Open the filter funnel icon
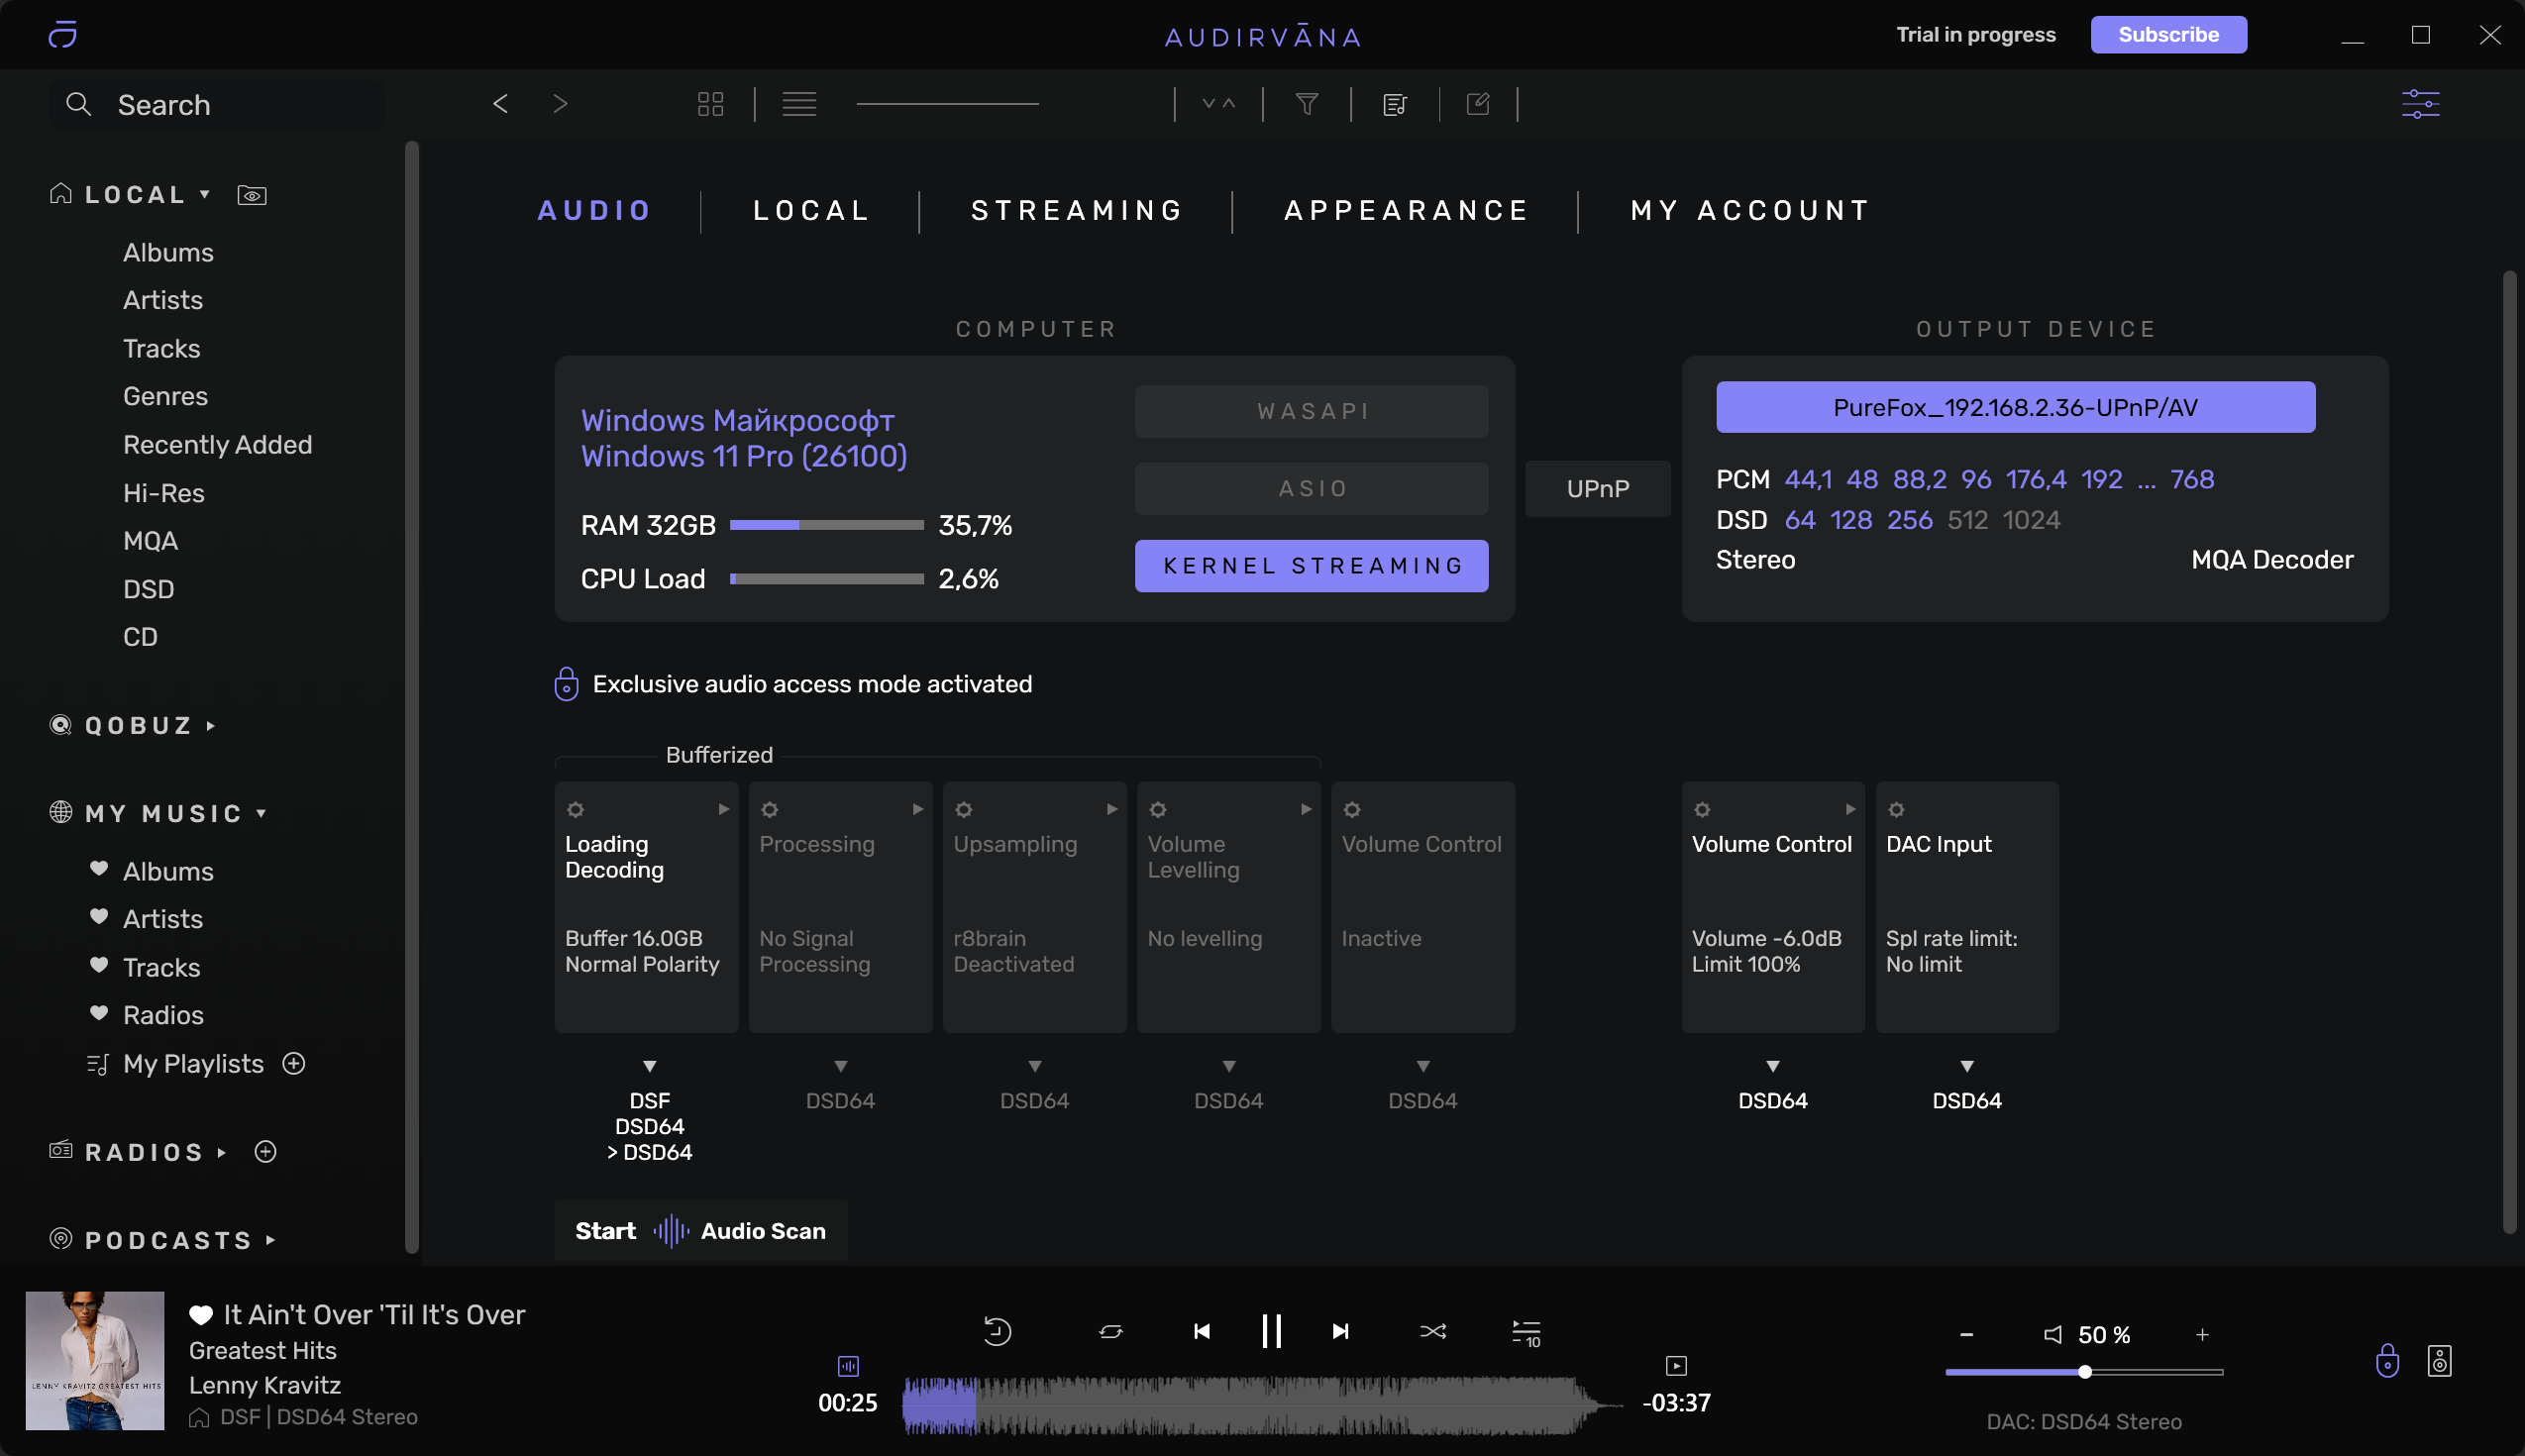2525x1456 pixels. [1306, 104]
